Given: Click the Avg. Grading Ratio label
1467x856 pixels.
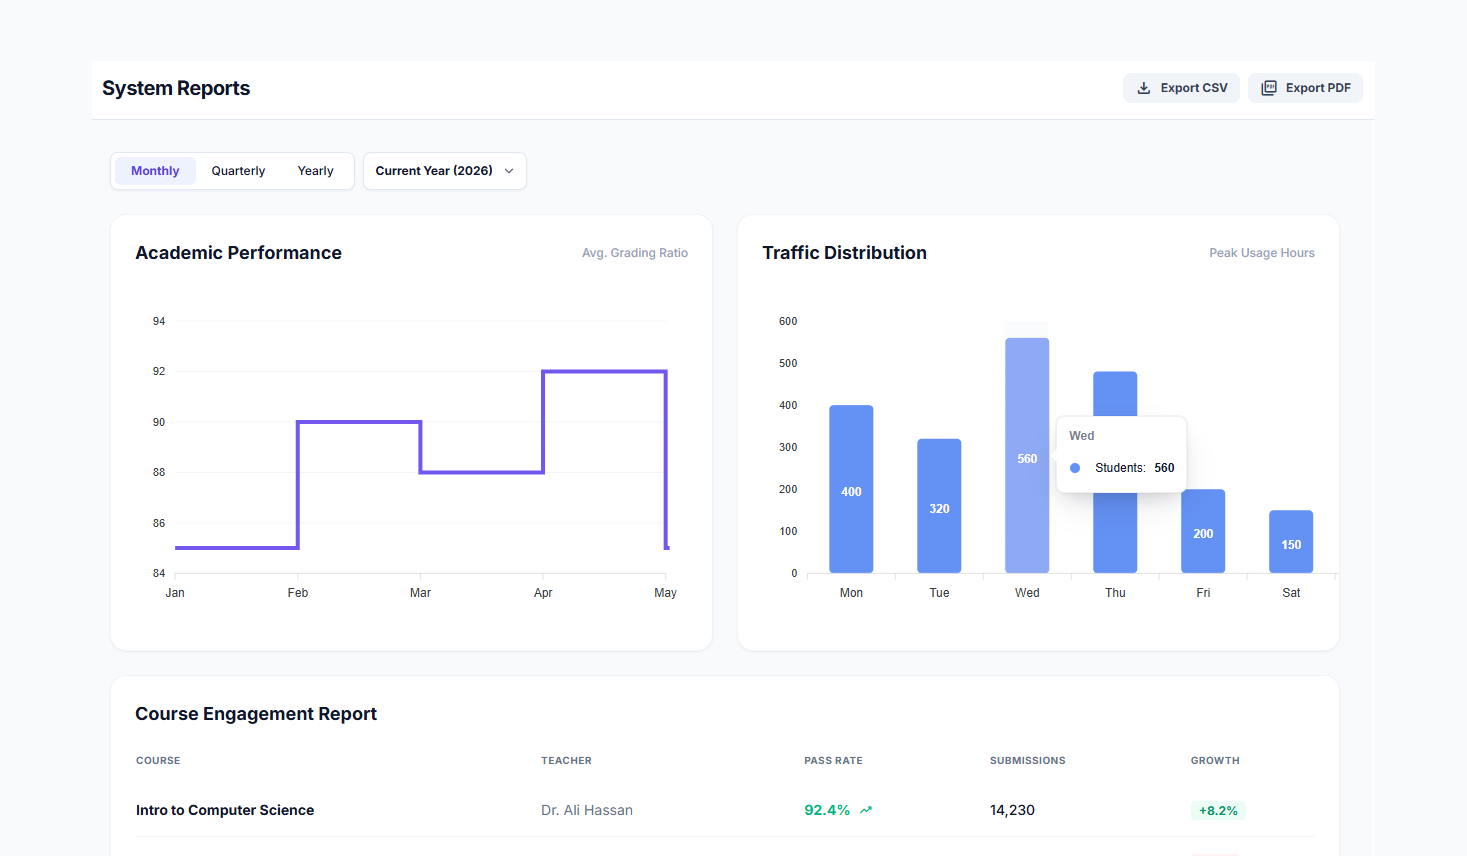Looking at the screenshot, I should (x=635, y=253).
